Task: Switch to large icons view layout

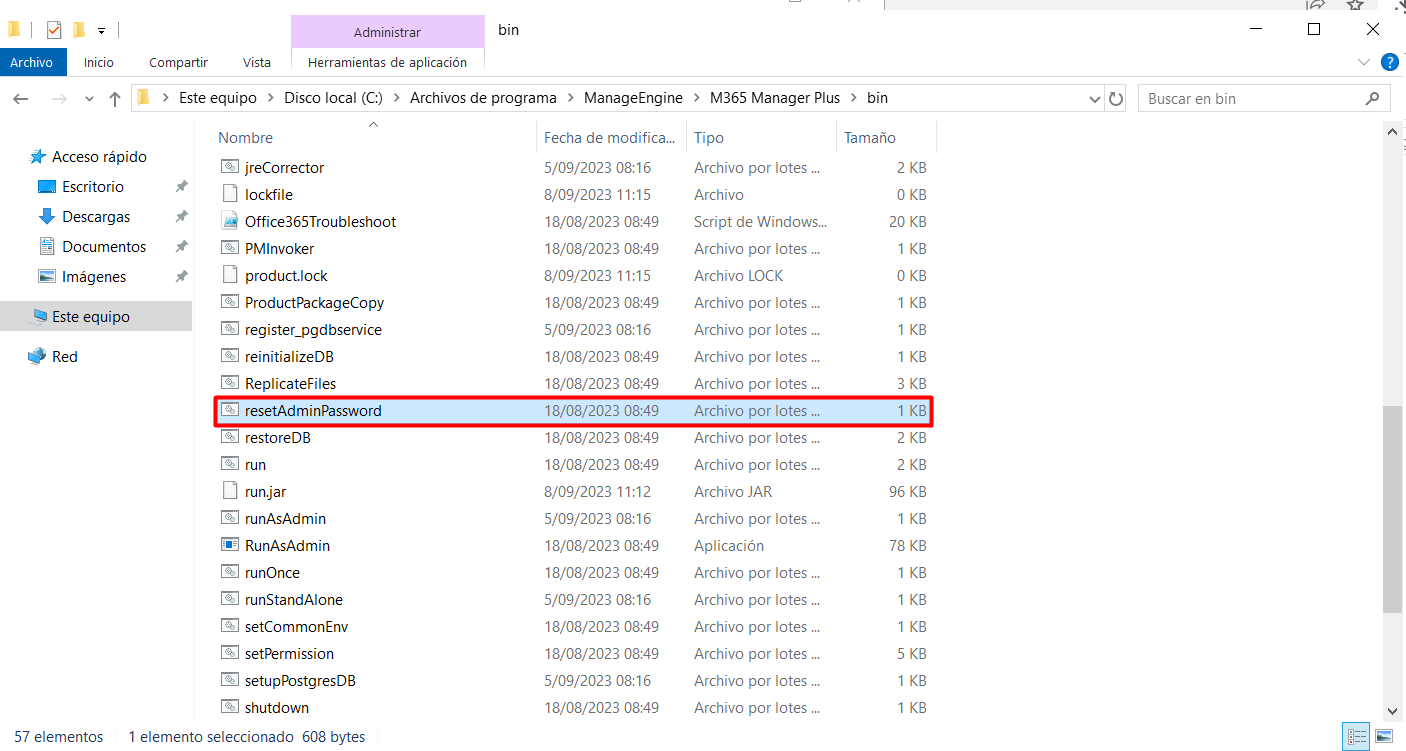Action: coord(1383,737)
